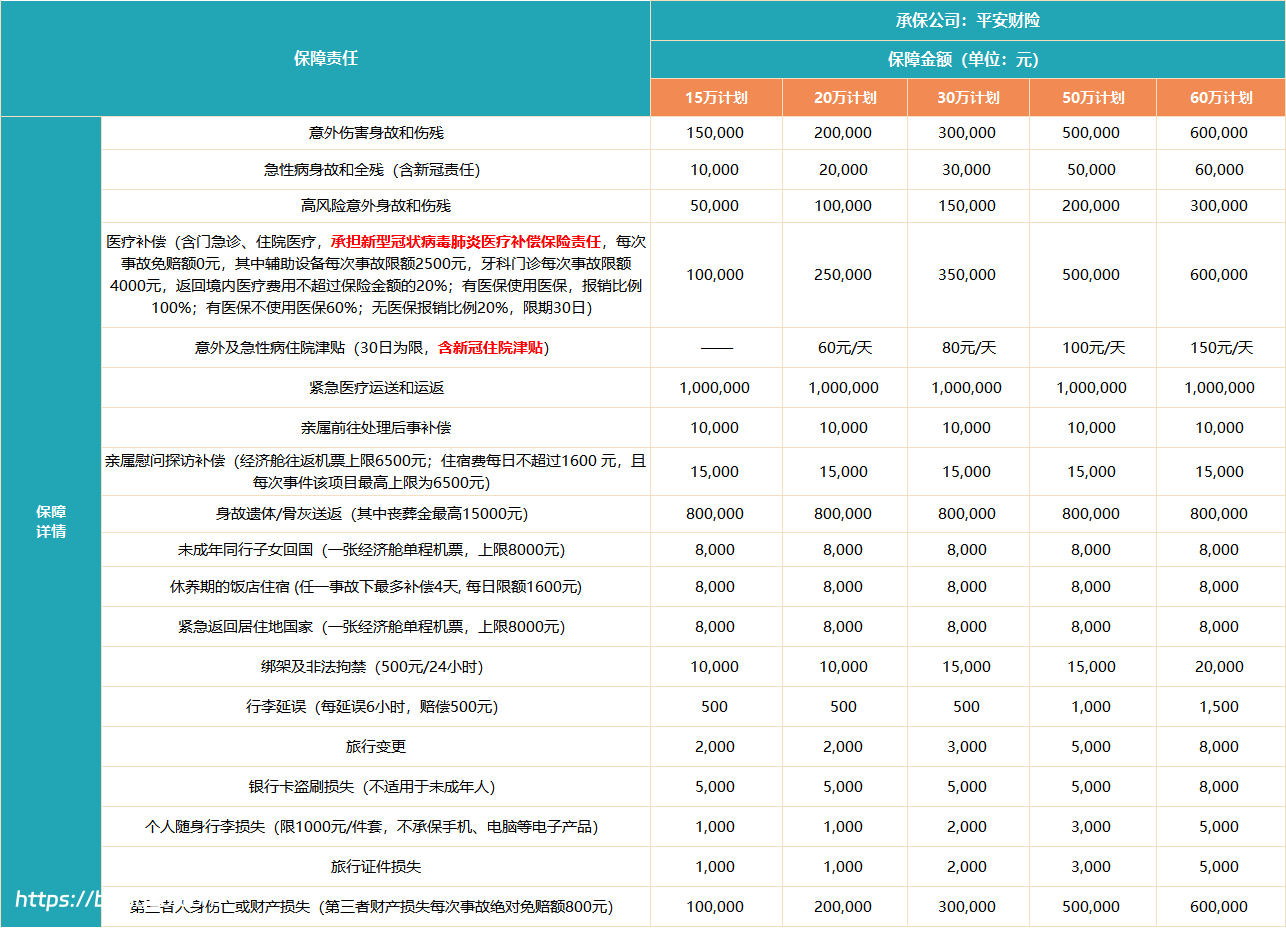
Task: Click 15,000 under 30万计划 in 绑架及非法拘禁 row
Action: point(967,666)
